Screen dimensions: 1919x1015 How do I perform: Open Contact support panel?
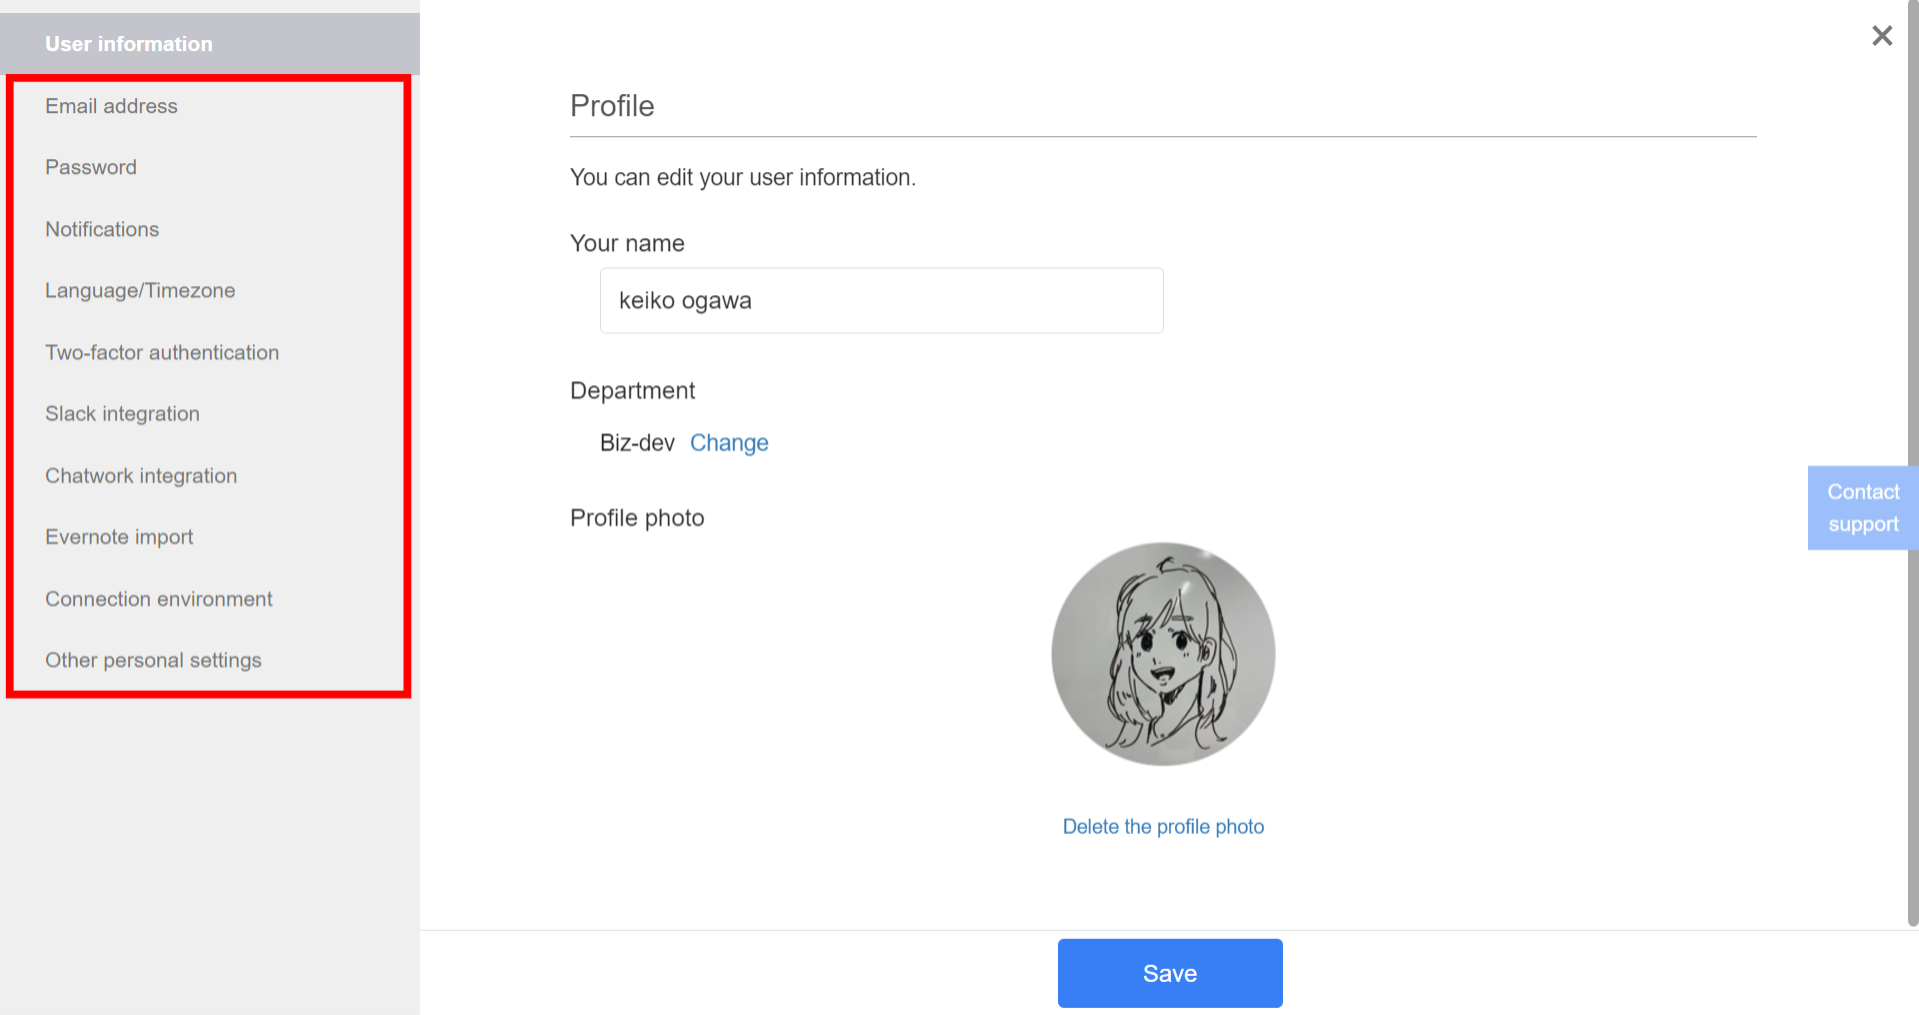(1862, 507)
